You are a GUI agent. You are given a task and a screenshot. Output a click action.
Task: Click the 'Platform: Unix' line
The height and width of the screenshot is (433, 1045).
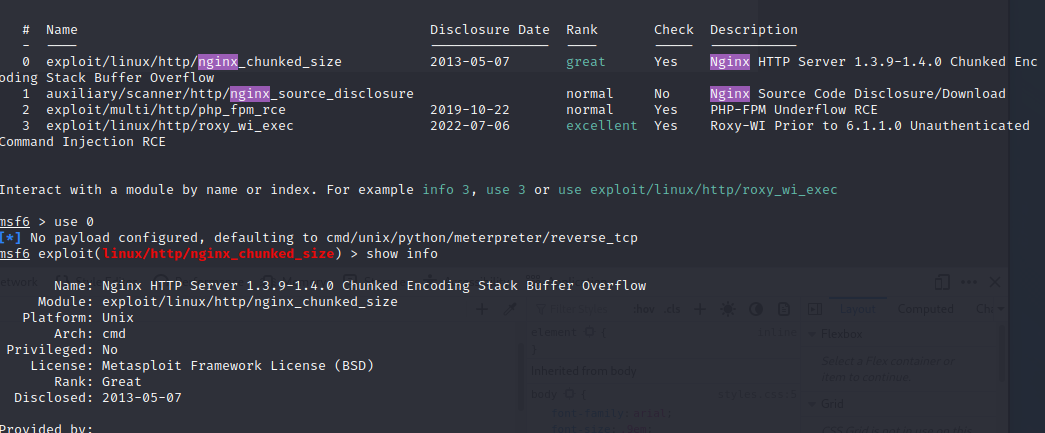(78, 318)
